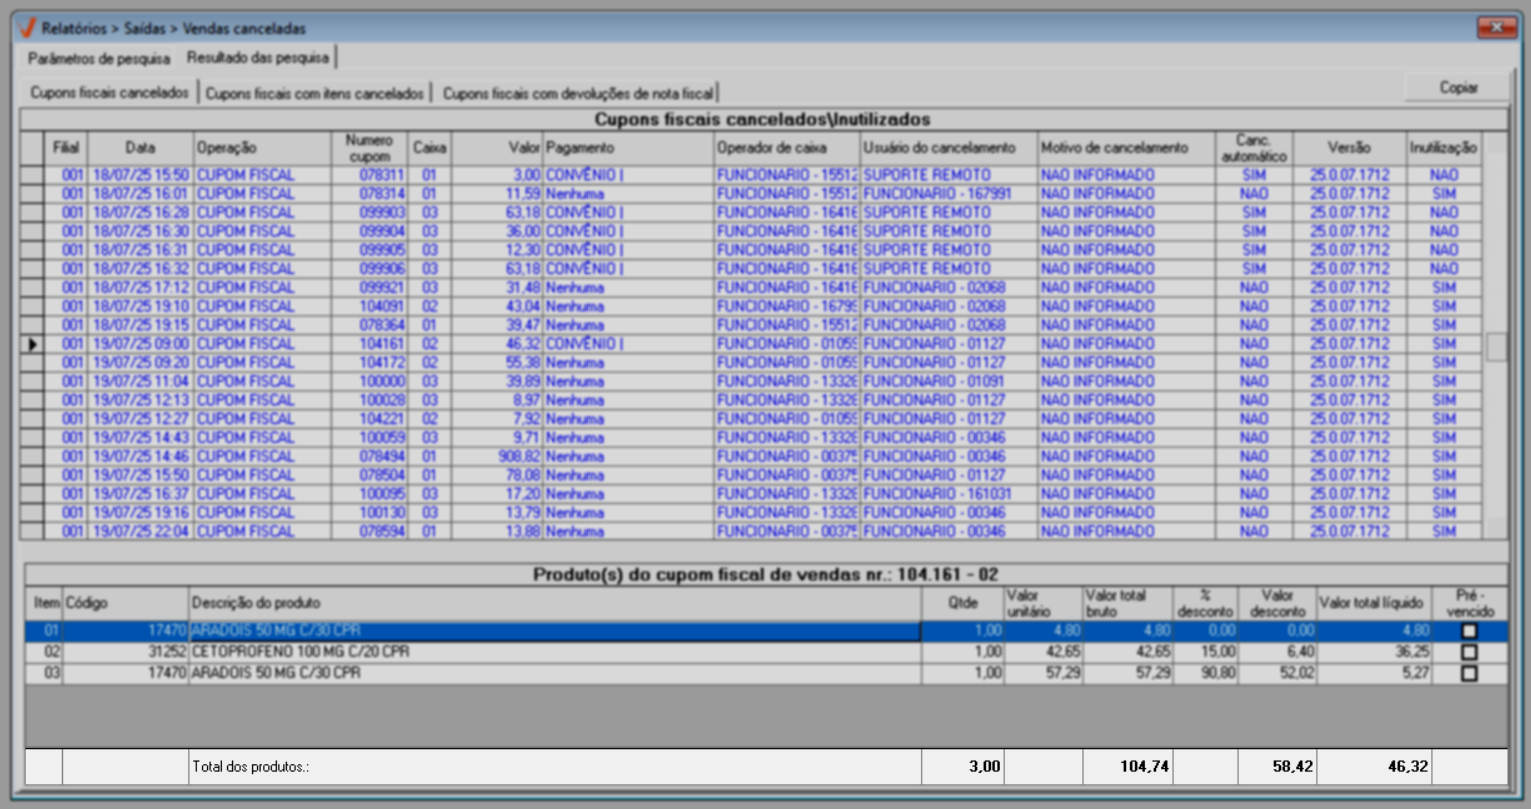Click the Valor total líquido column header

[x=1370, y=604]
